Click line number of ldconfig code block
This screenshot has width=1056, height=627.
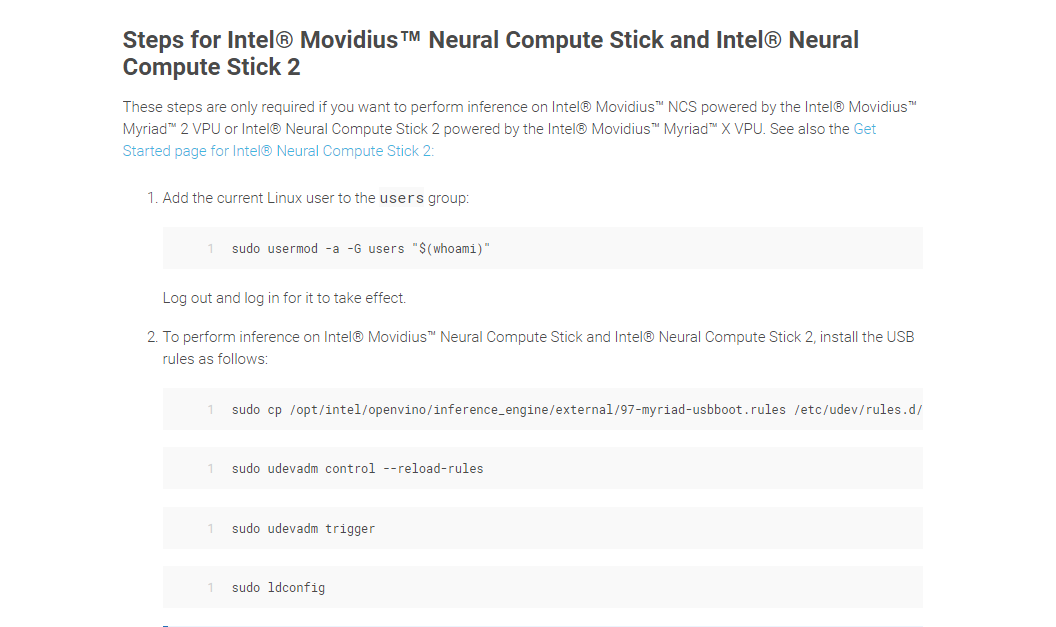point(211,588)
